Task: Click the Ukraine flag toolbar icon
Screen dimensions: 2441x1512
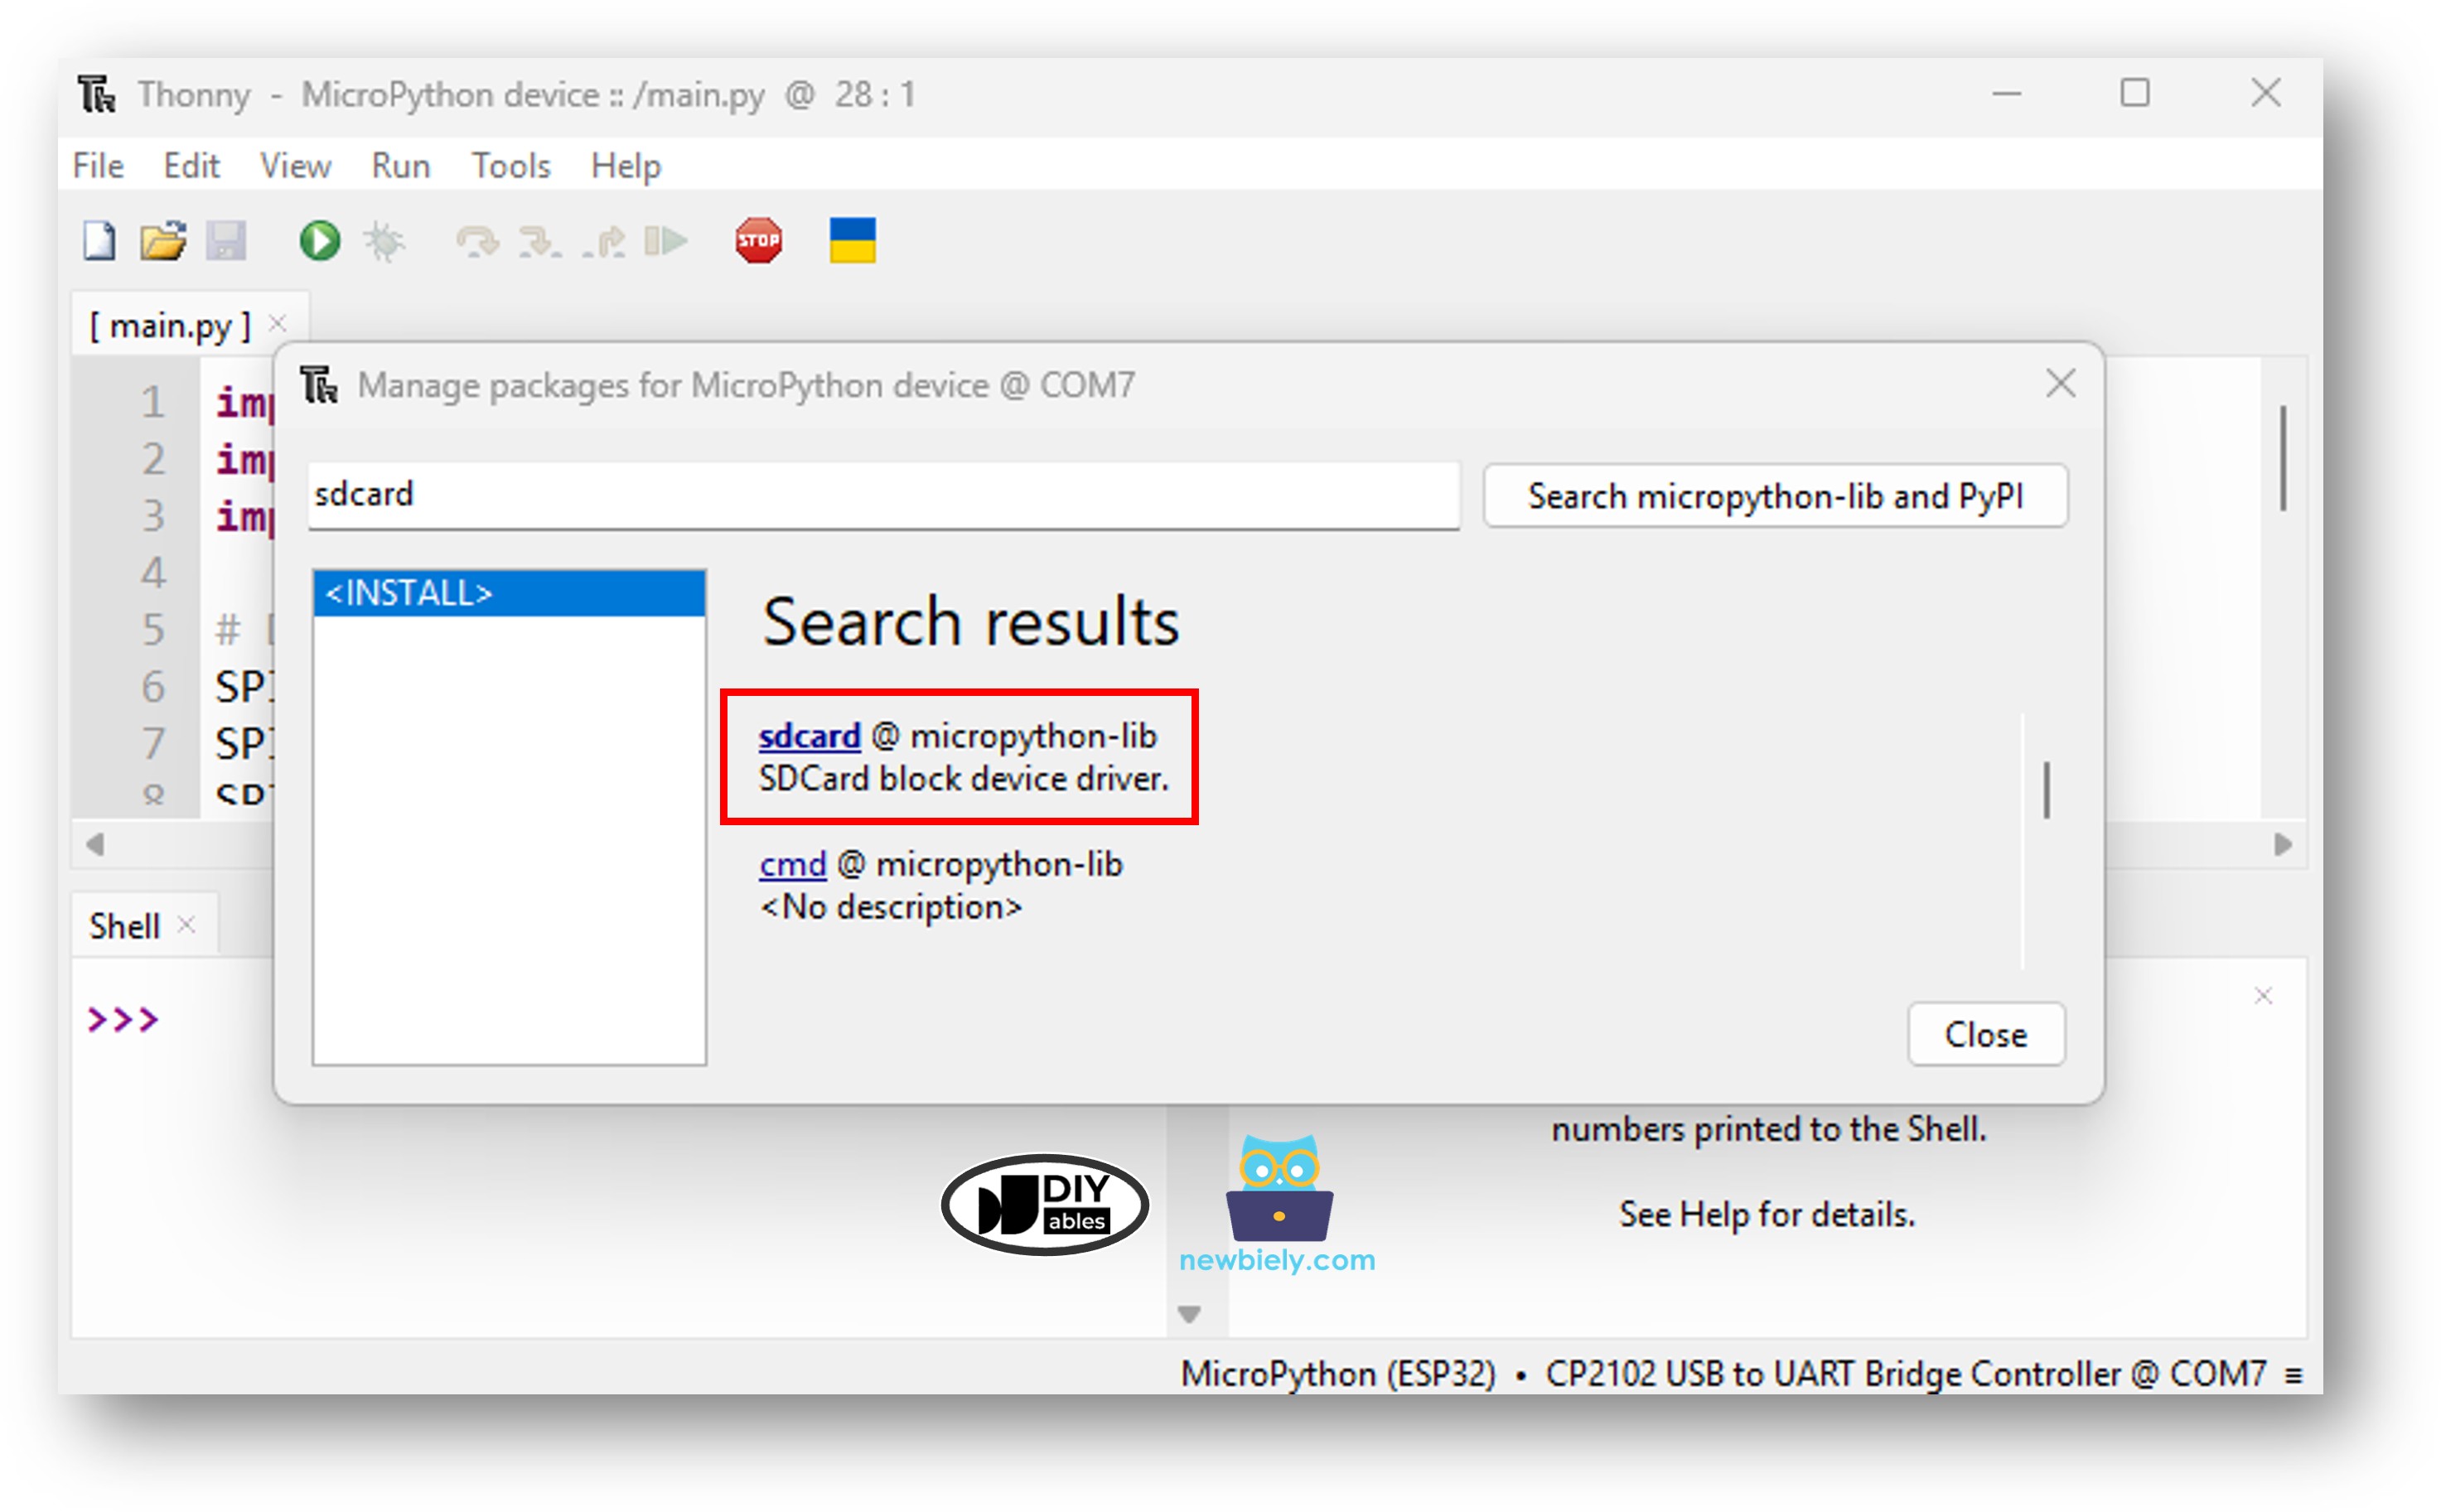Action: [853, 241]
